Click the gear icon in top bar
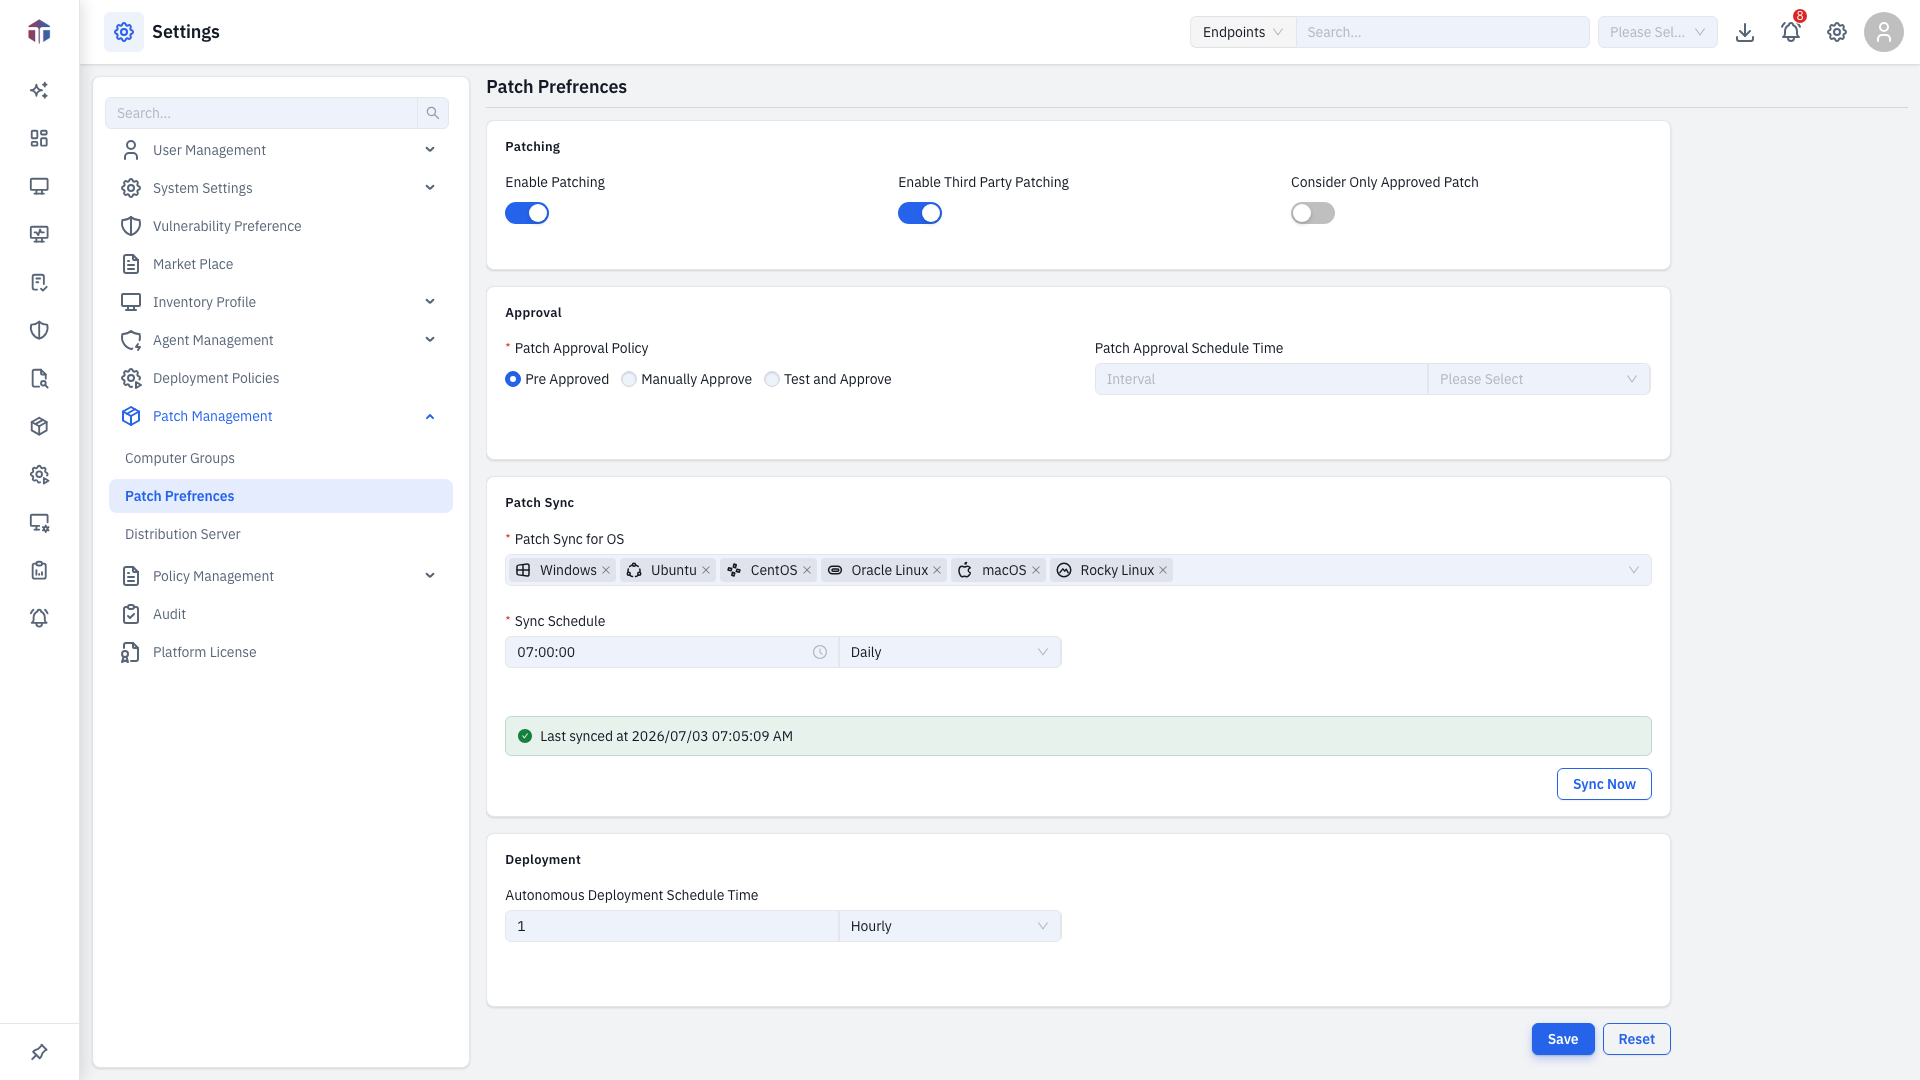The height and width of the screenshot is (1080, 1920). point(1837,32)
